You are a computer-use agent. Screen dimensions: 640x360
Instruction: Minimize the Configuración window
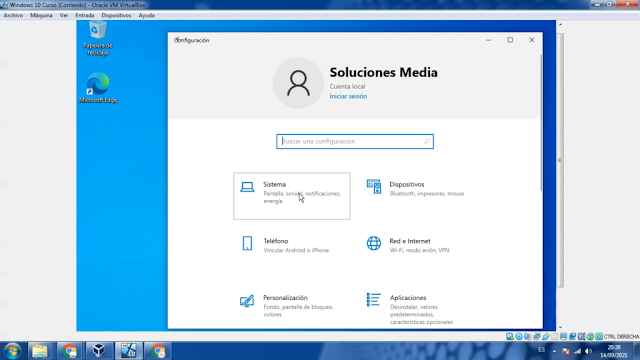pyautogui.click(x=489, y=40)
